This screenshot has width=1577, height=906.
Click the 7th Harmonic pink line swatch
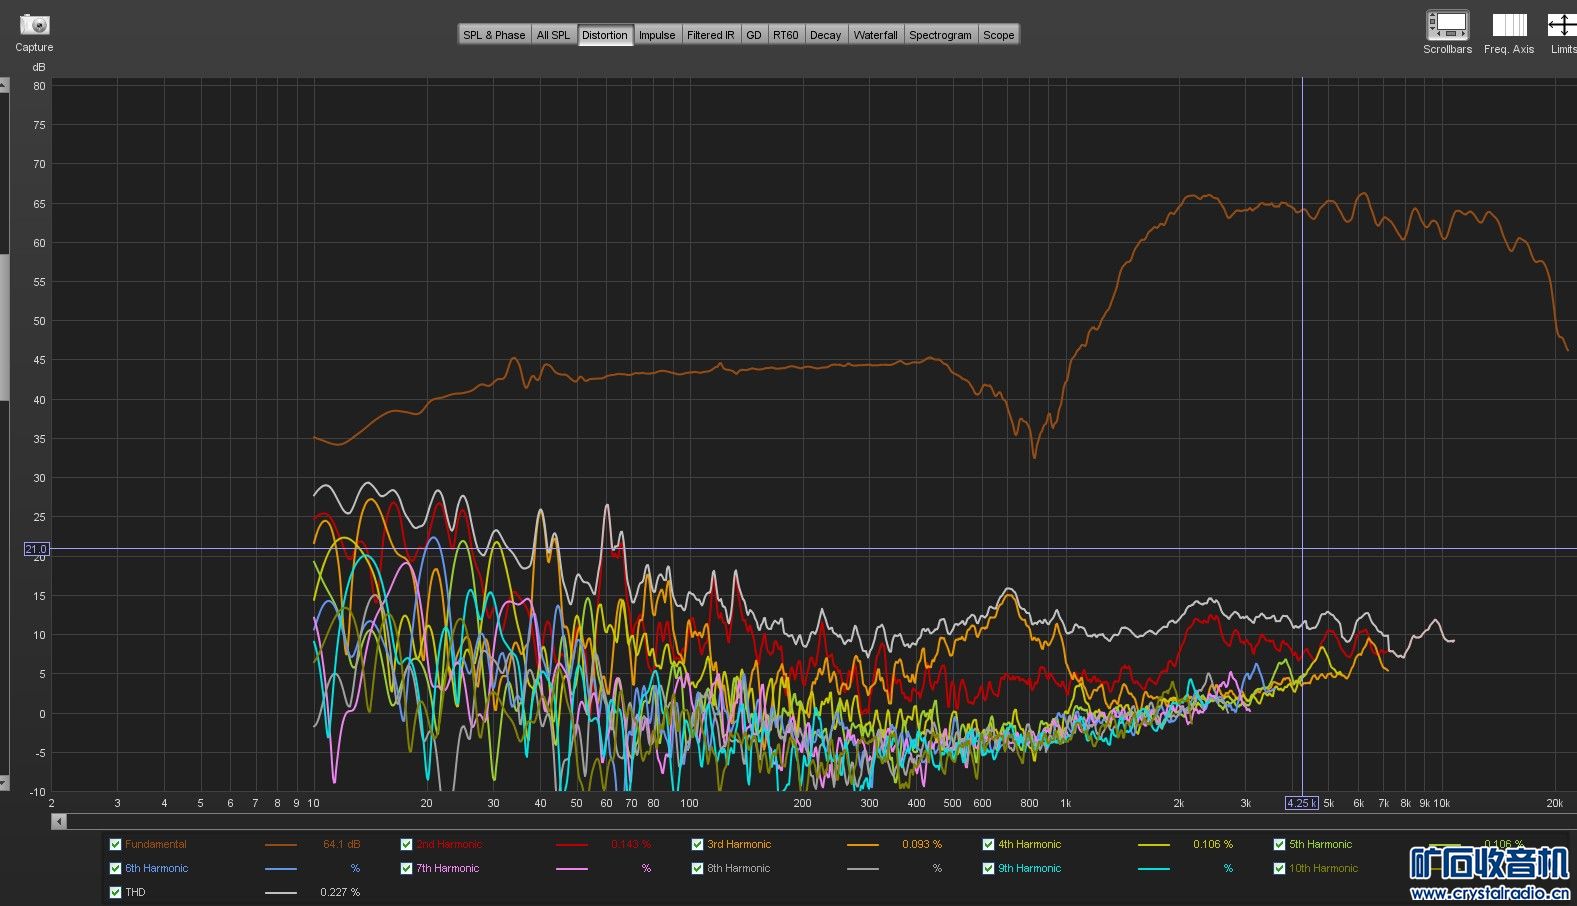571,869
